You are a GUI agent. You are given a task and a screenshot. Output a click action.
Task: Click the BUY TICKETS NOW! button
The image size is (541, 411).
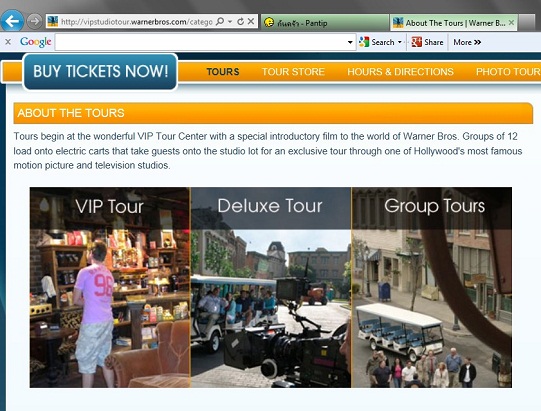click(100, 71)
